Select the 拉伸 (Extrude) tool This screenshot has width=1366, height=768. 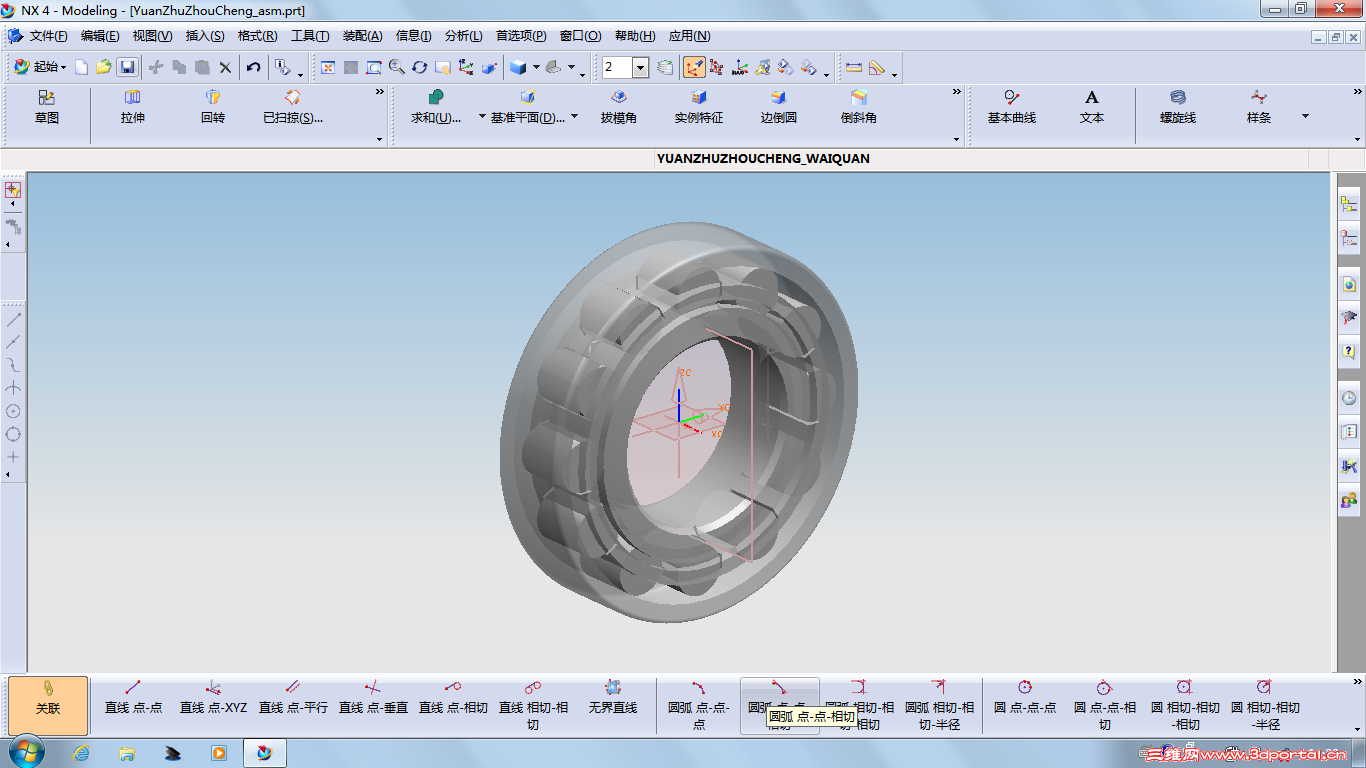click(133, 108)
